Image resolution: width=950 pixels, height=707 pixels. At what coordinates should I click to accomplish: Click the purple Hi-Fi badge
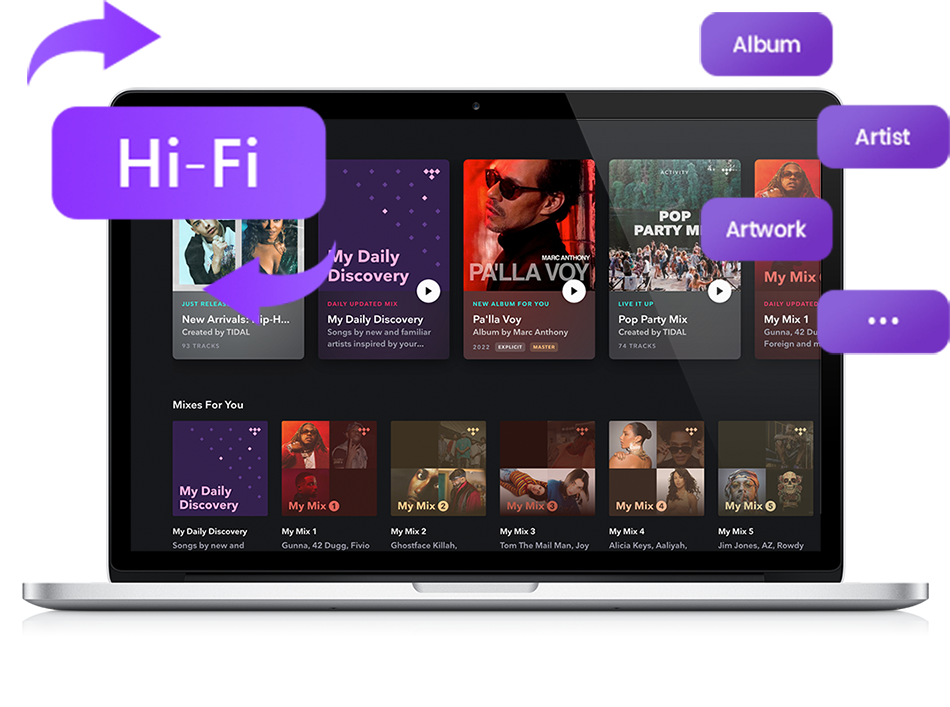point(188,162)
